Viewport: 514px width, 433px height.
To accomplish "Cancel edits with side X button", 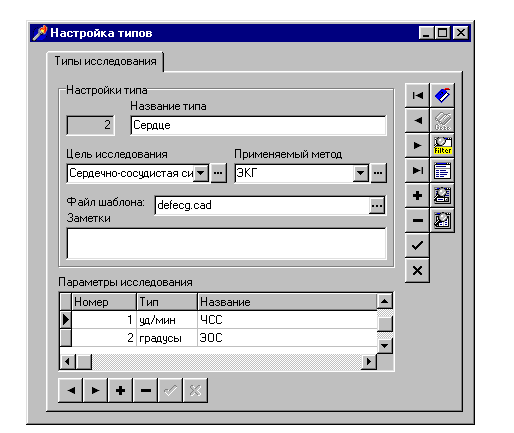I will click(x=417, y=270).
